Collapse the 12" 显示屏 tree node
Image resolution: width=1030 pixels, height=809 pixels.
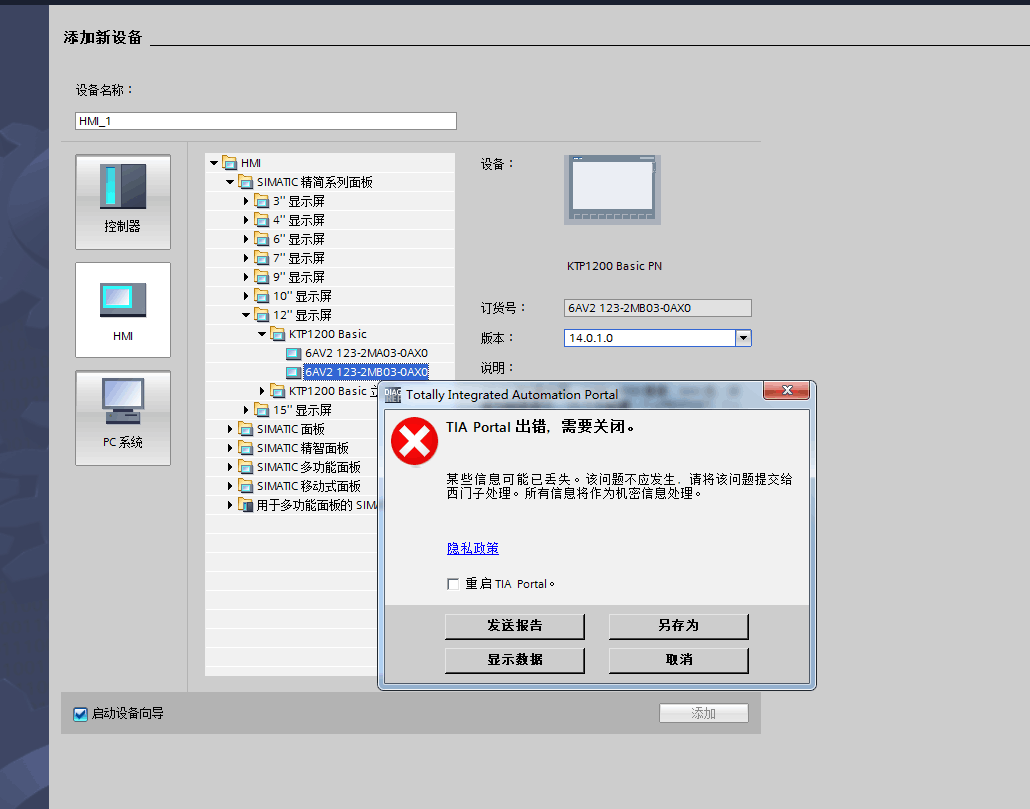pos(246,315)
